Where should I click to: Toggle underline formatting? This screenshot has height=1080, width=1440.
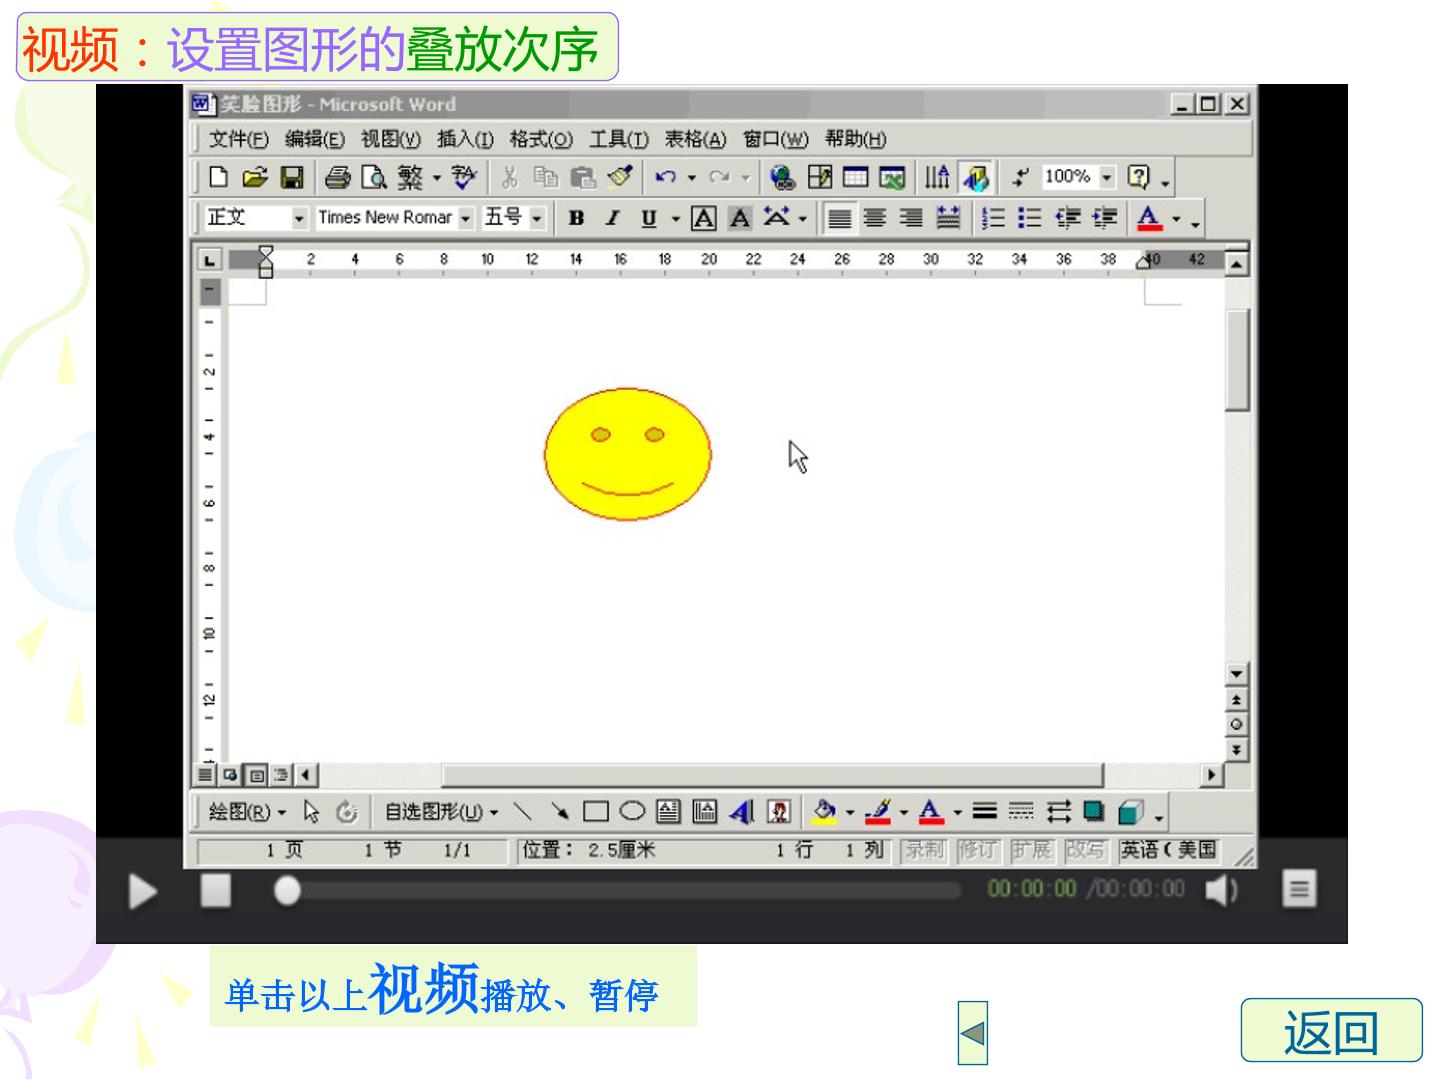tap(649, 218)
